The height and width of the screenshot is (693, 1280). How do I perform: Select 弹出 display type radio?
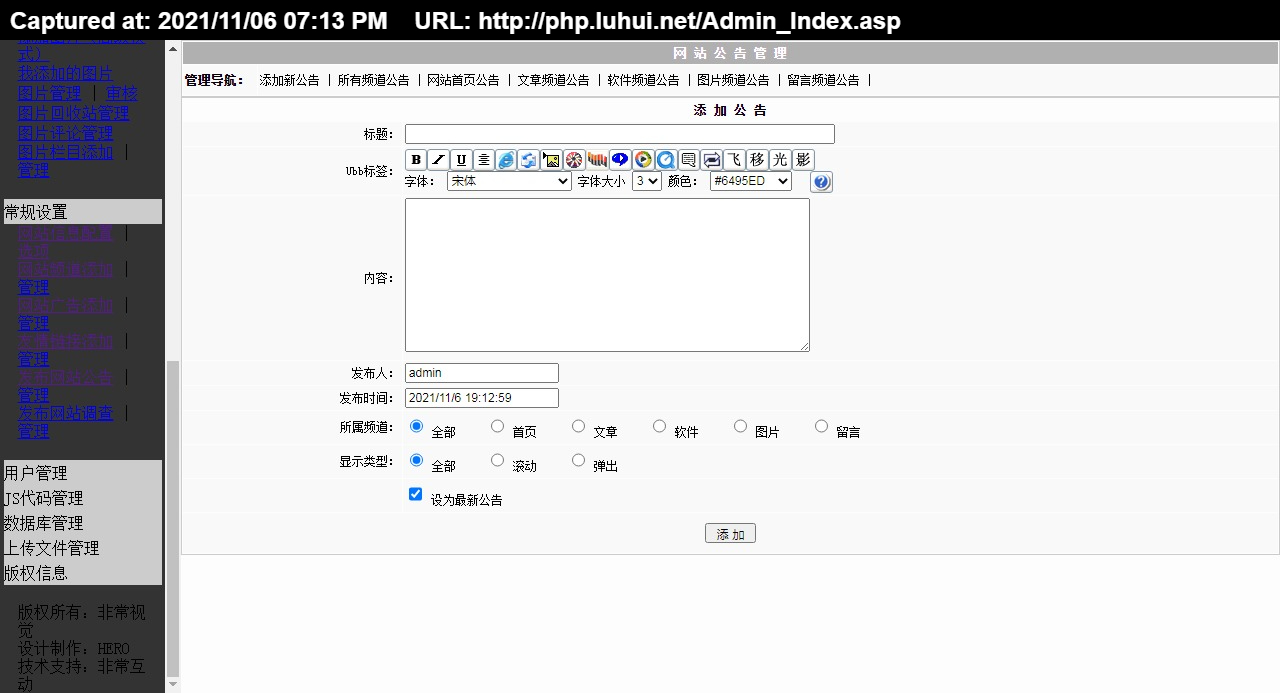click(x=578, y=460)
